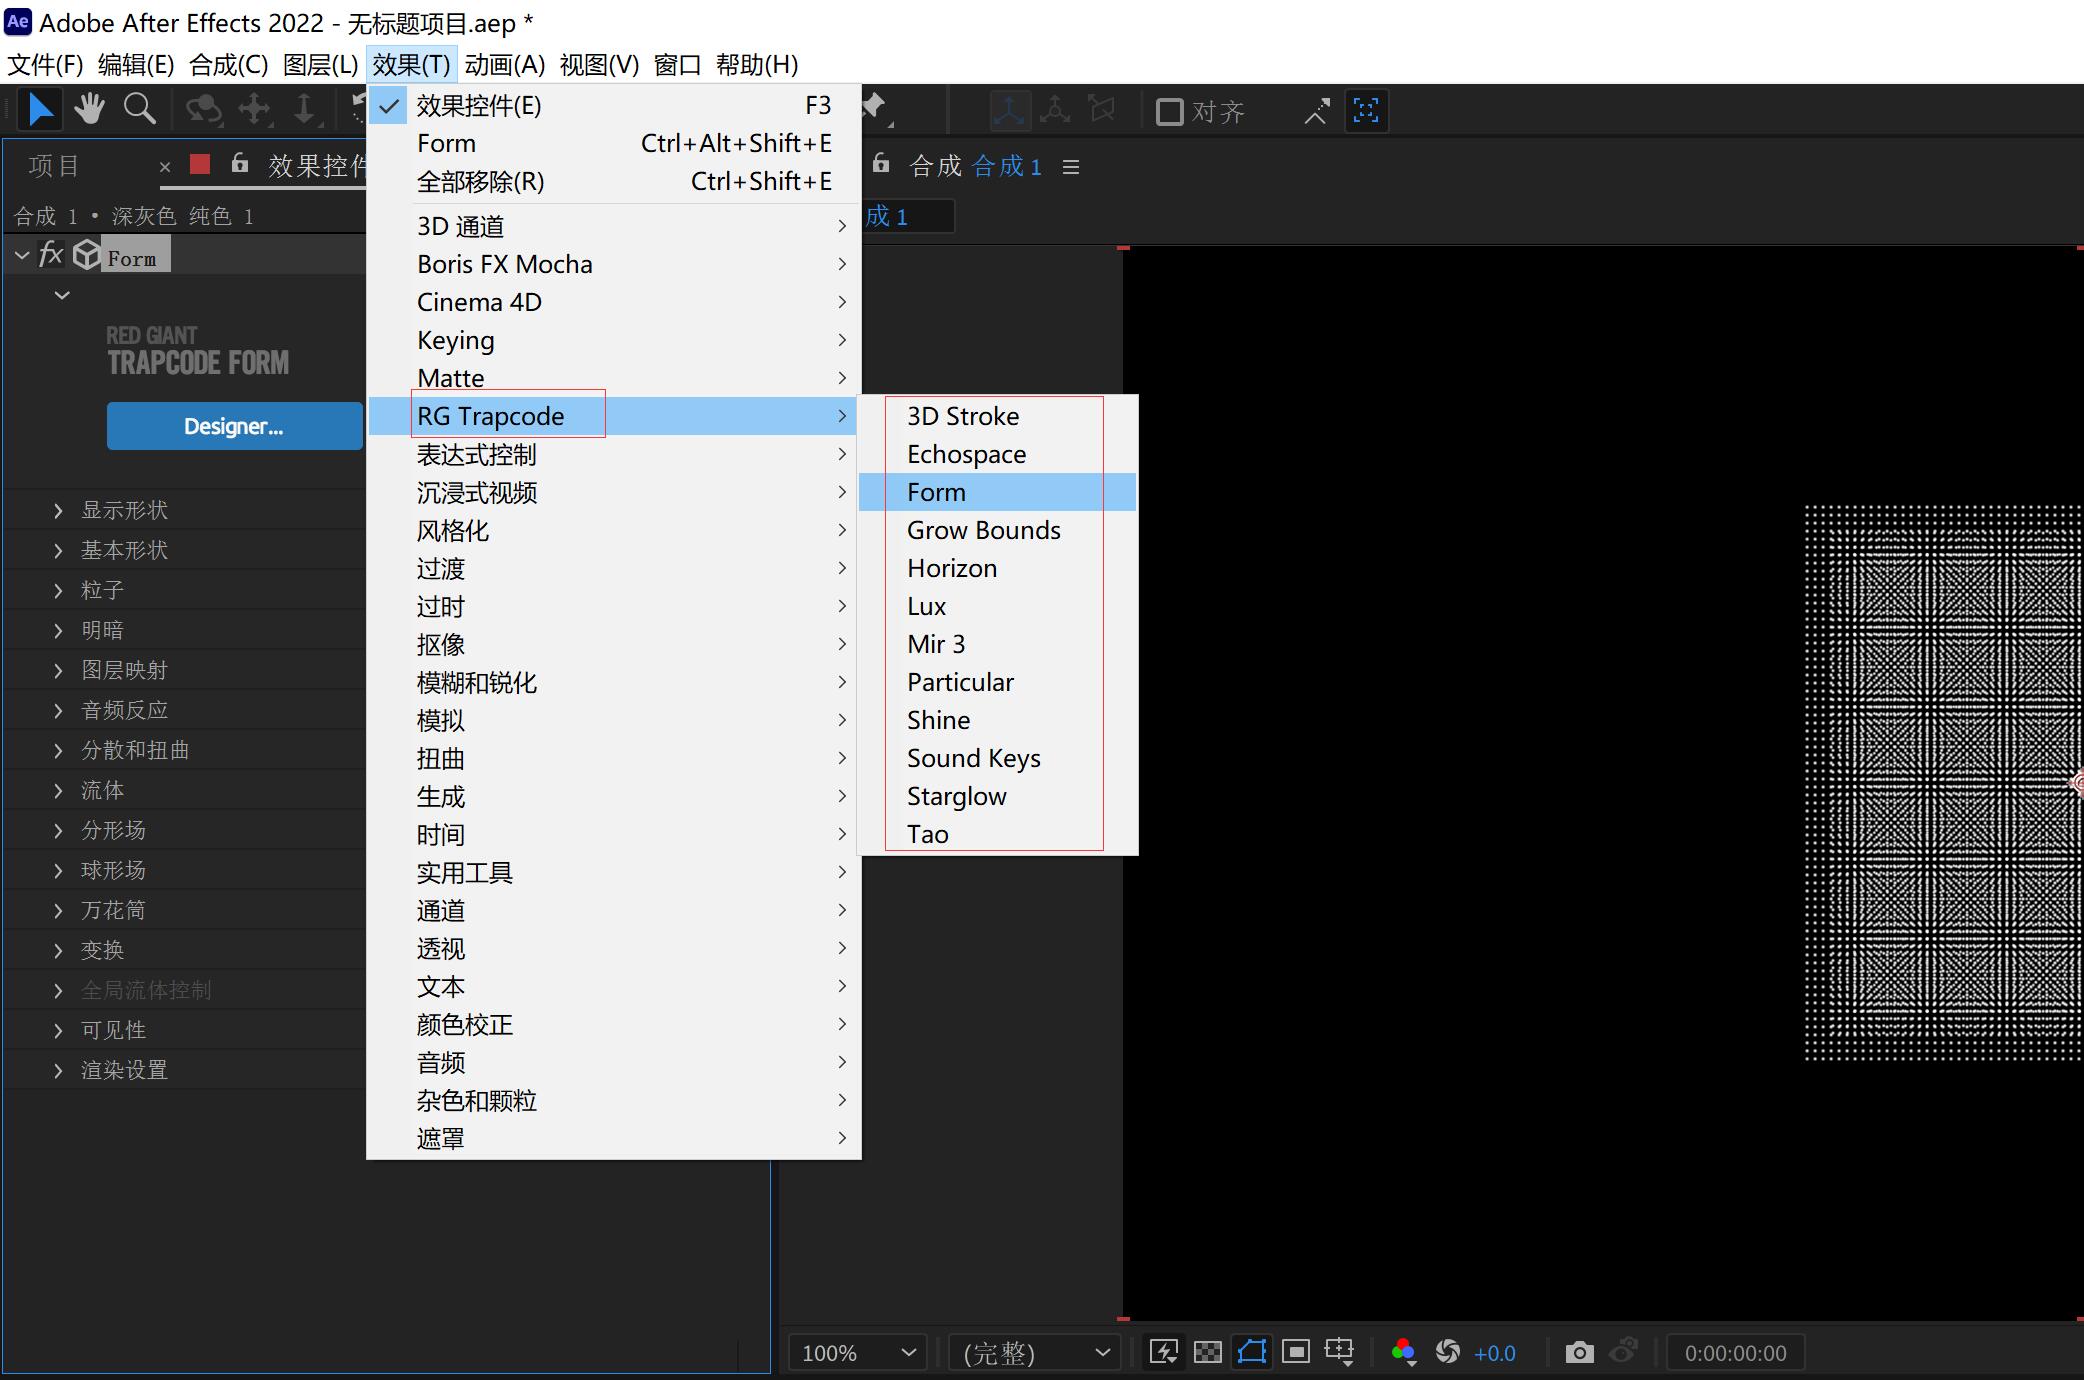
Task: Expand the 粒子 property group
Action: point(58,590)
